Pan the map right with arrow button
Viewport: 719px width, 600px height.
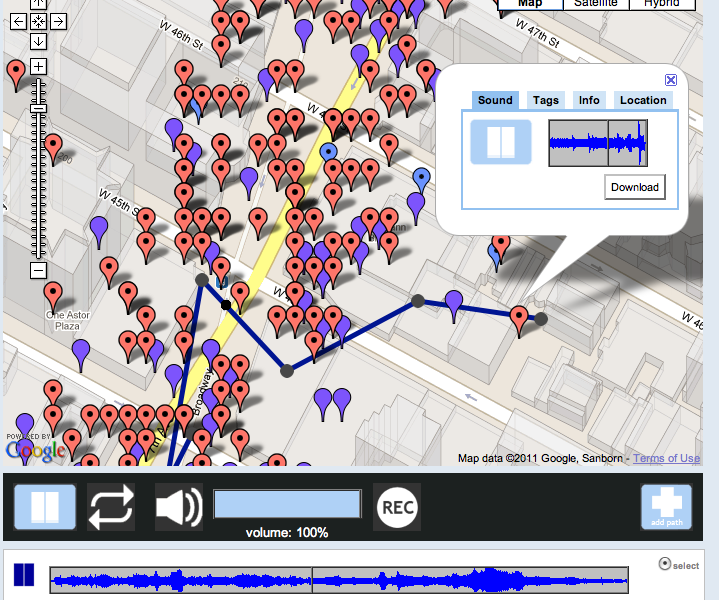click(58, 21)
